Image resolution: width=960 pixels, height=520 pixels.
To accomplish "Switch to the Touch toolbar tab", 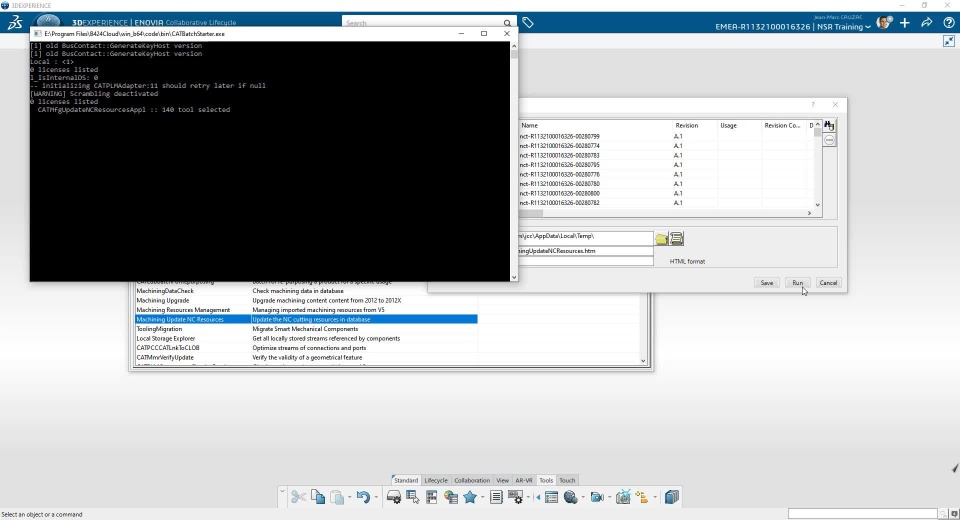I will coord(568,480).
